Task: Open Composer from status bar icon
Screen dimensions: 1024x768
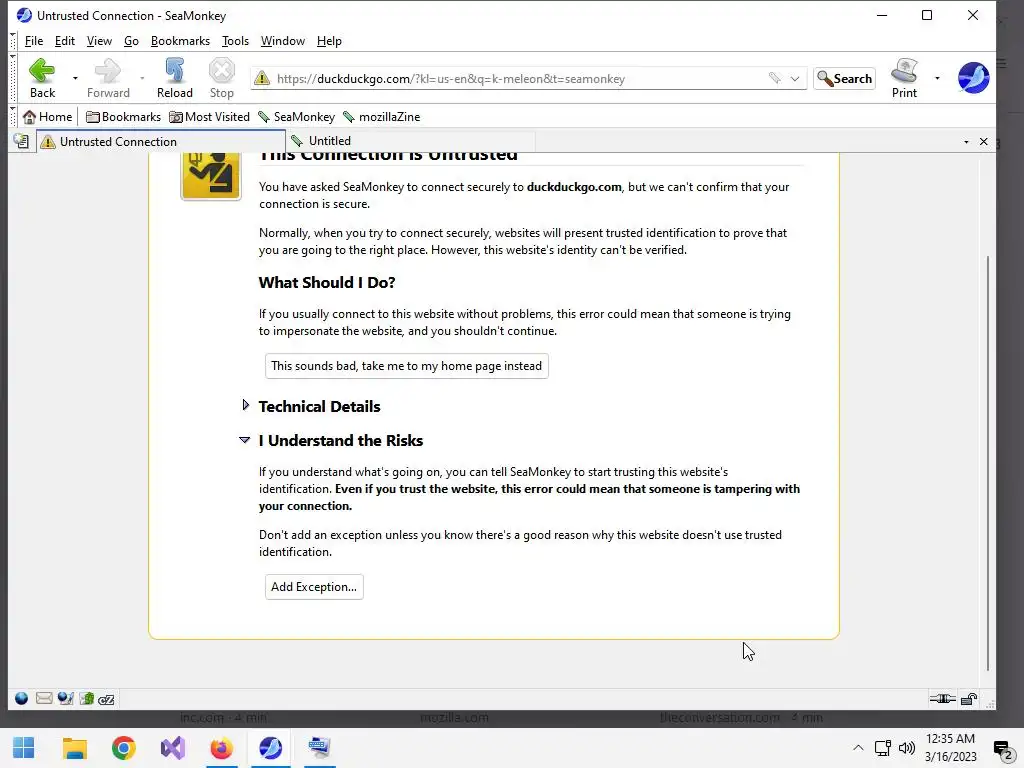Action: click(65, 699)
